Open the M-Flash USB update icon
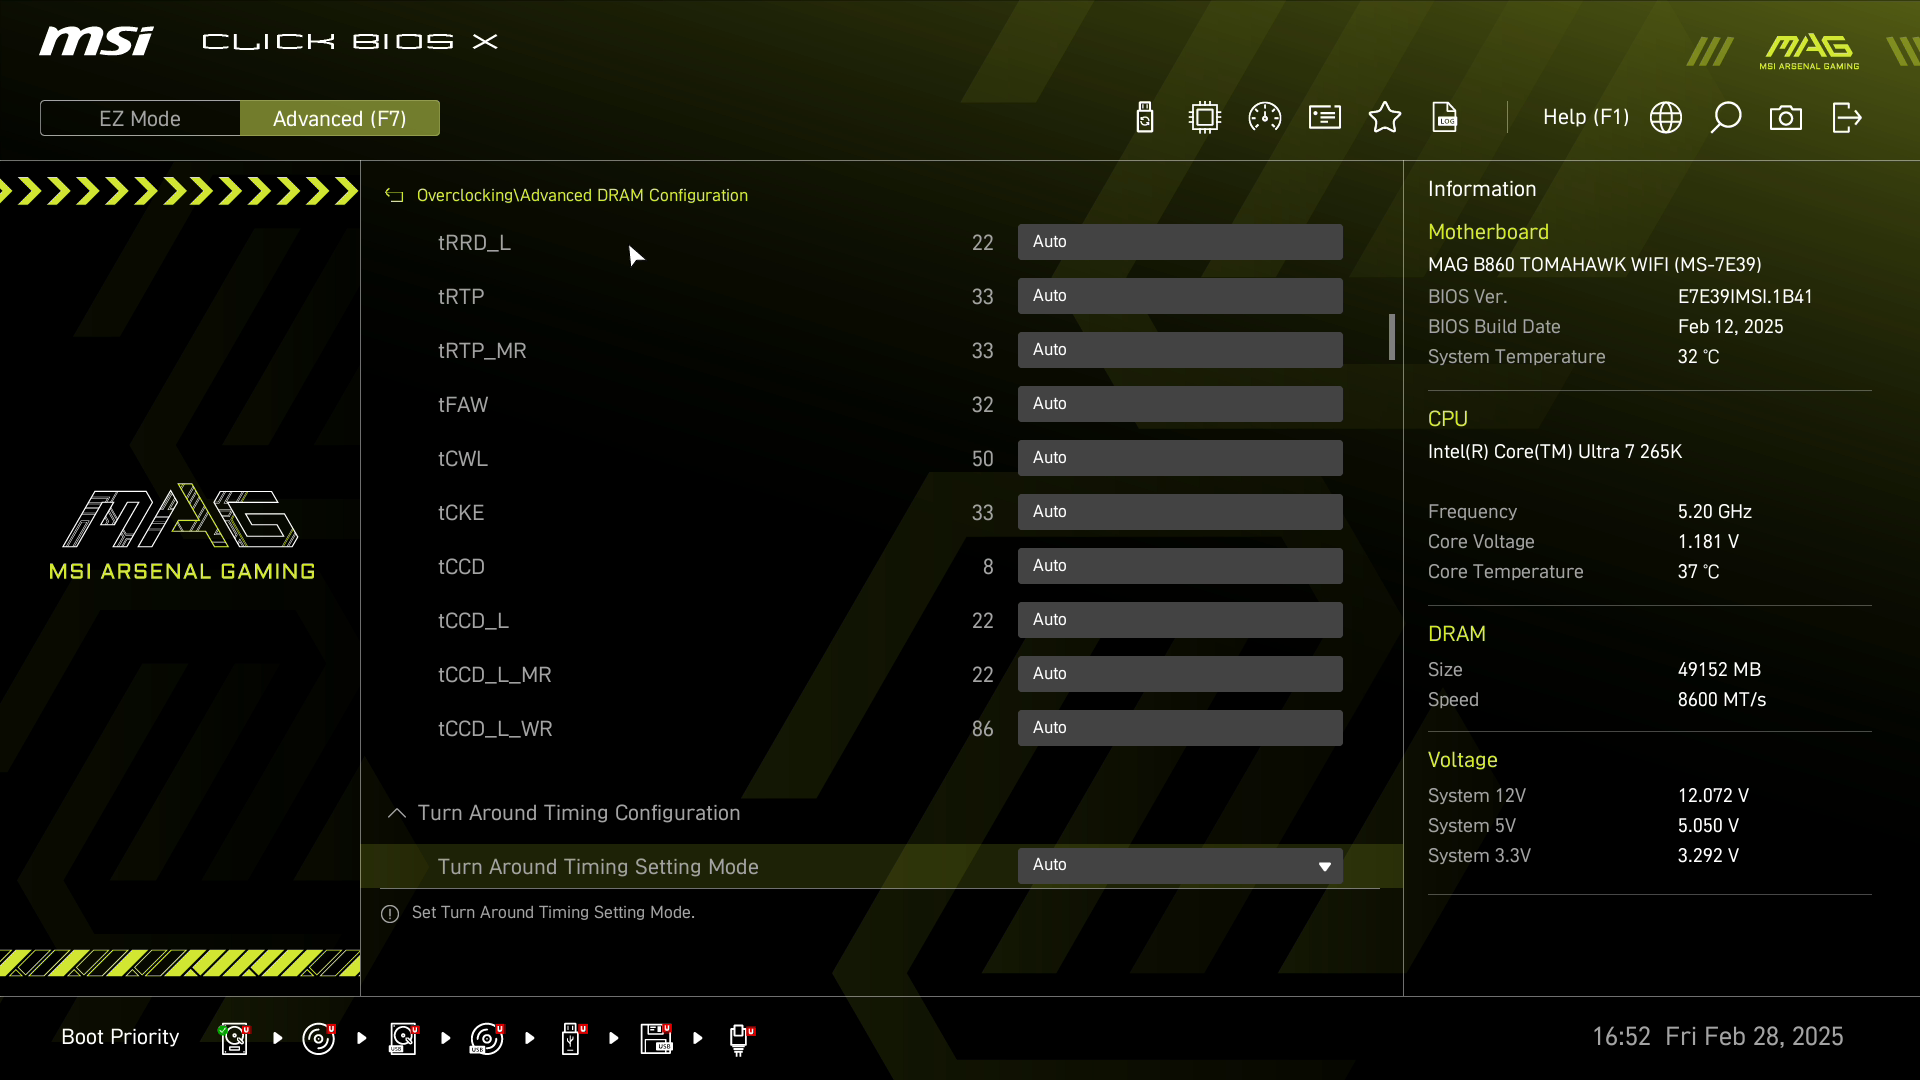1920x1080 pixels. click(1145, 117)
